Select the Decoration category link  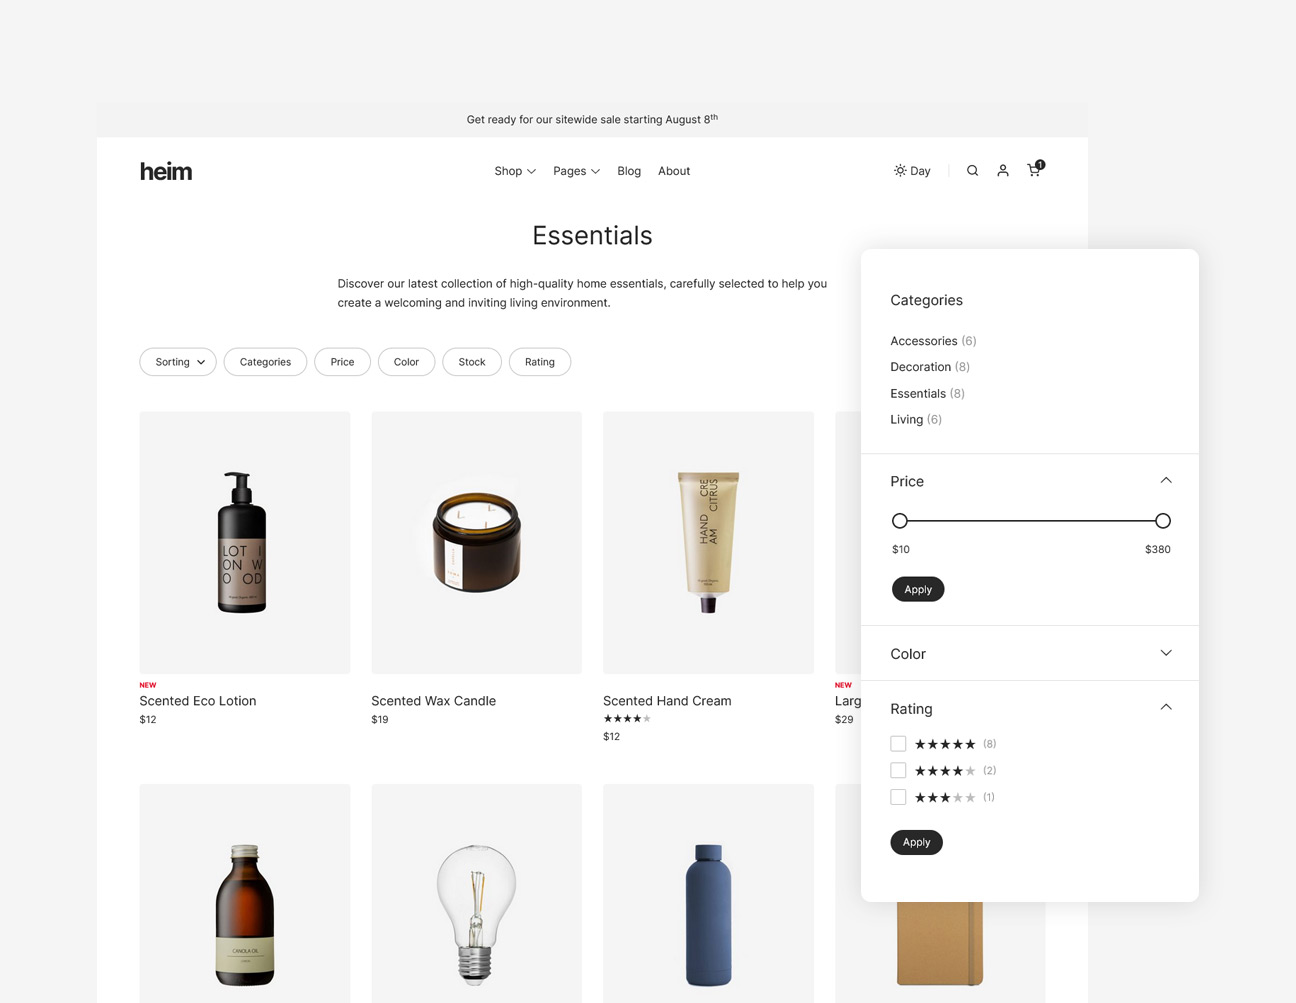(x=930, y=367)
